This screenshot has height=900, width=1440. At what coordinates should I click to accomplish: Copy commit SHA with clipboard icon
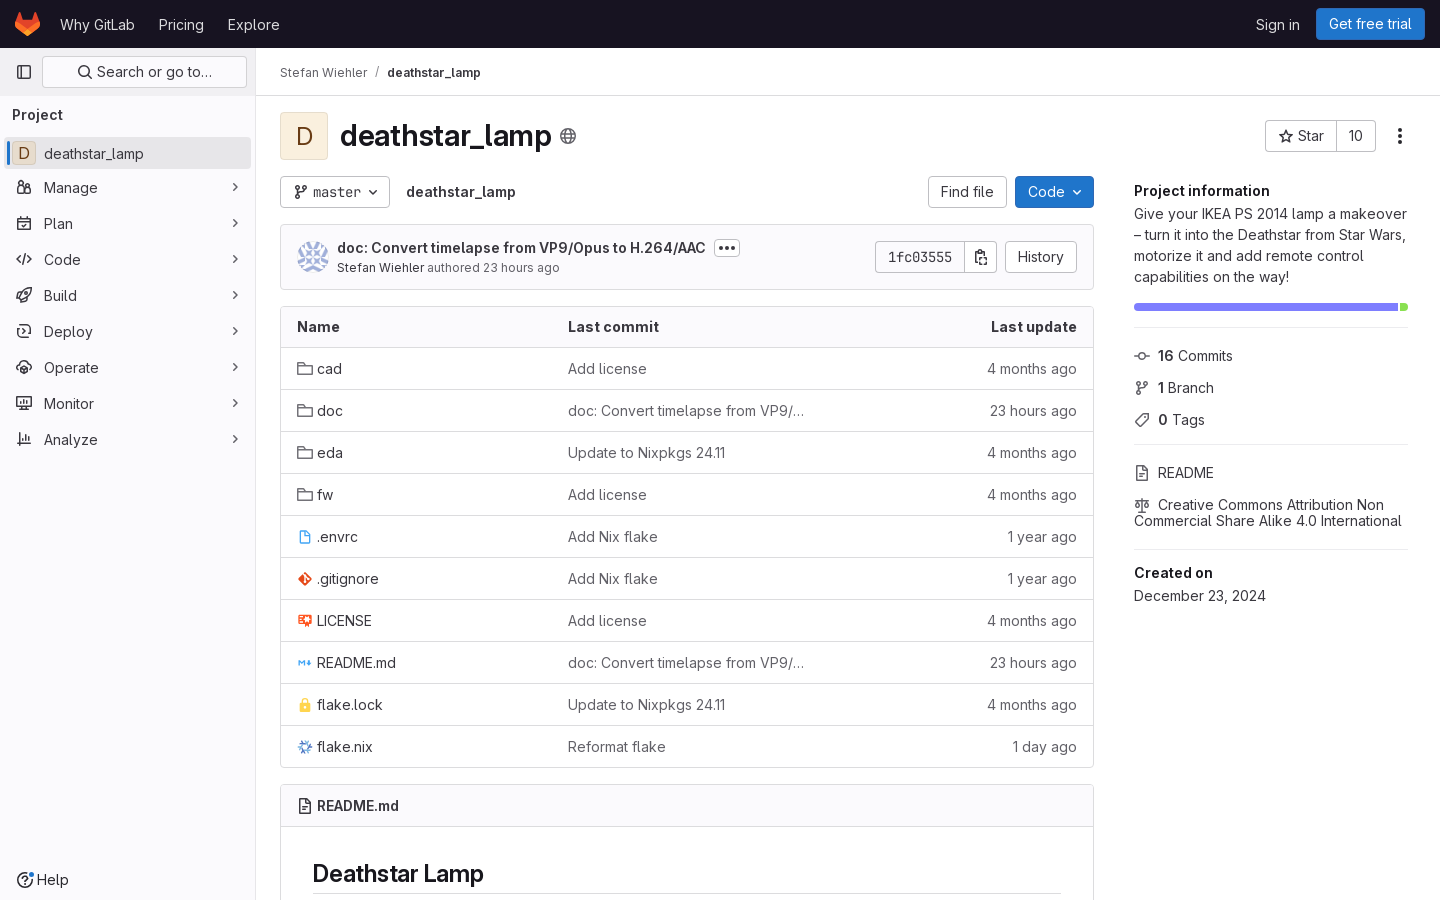981,257
